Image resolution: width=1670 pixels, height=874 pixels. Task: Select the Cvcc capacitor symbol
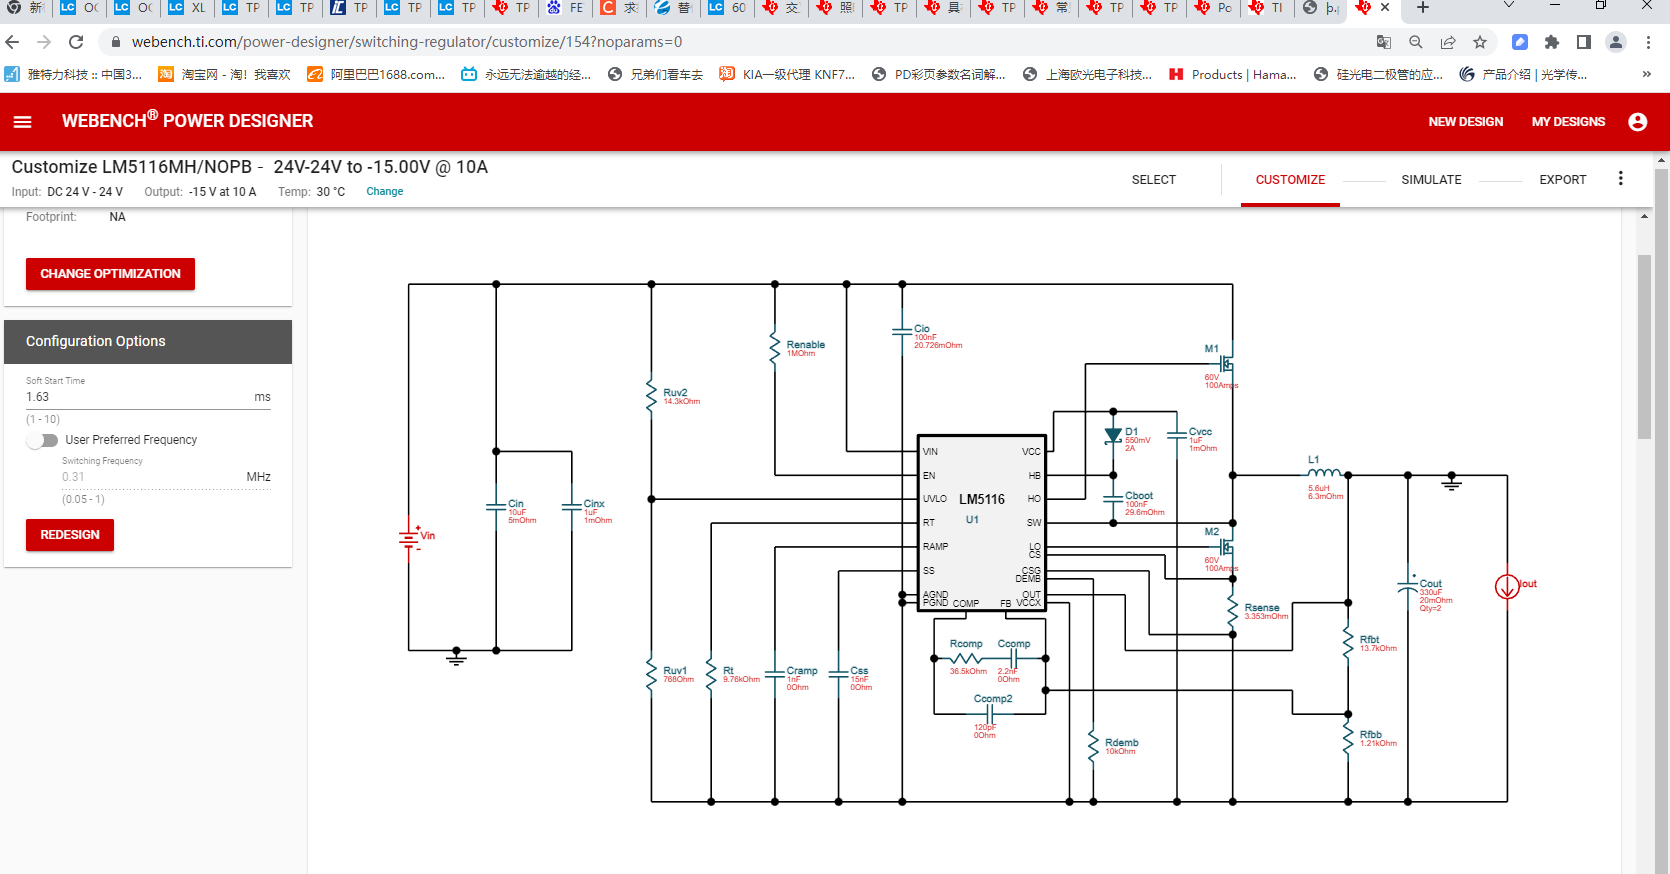(x=1177, y=437)
